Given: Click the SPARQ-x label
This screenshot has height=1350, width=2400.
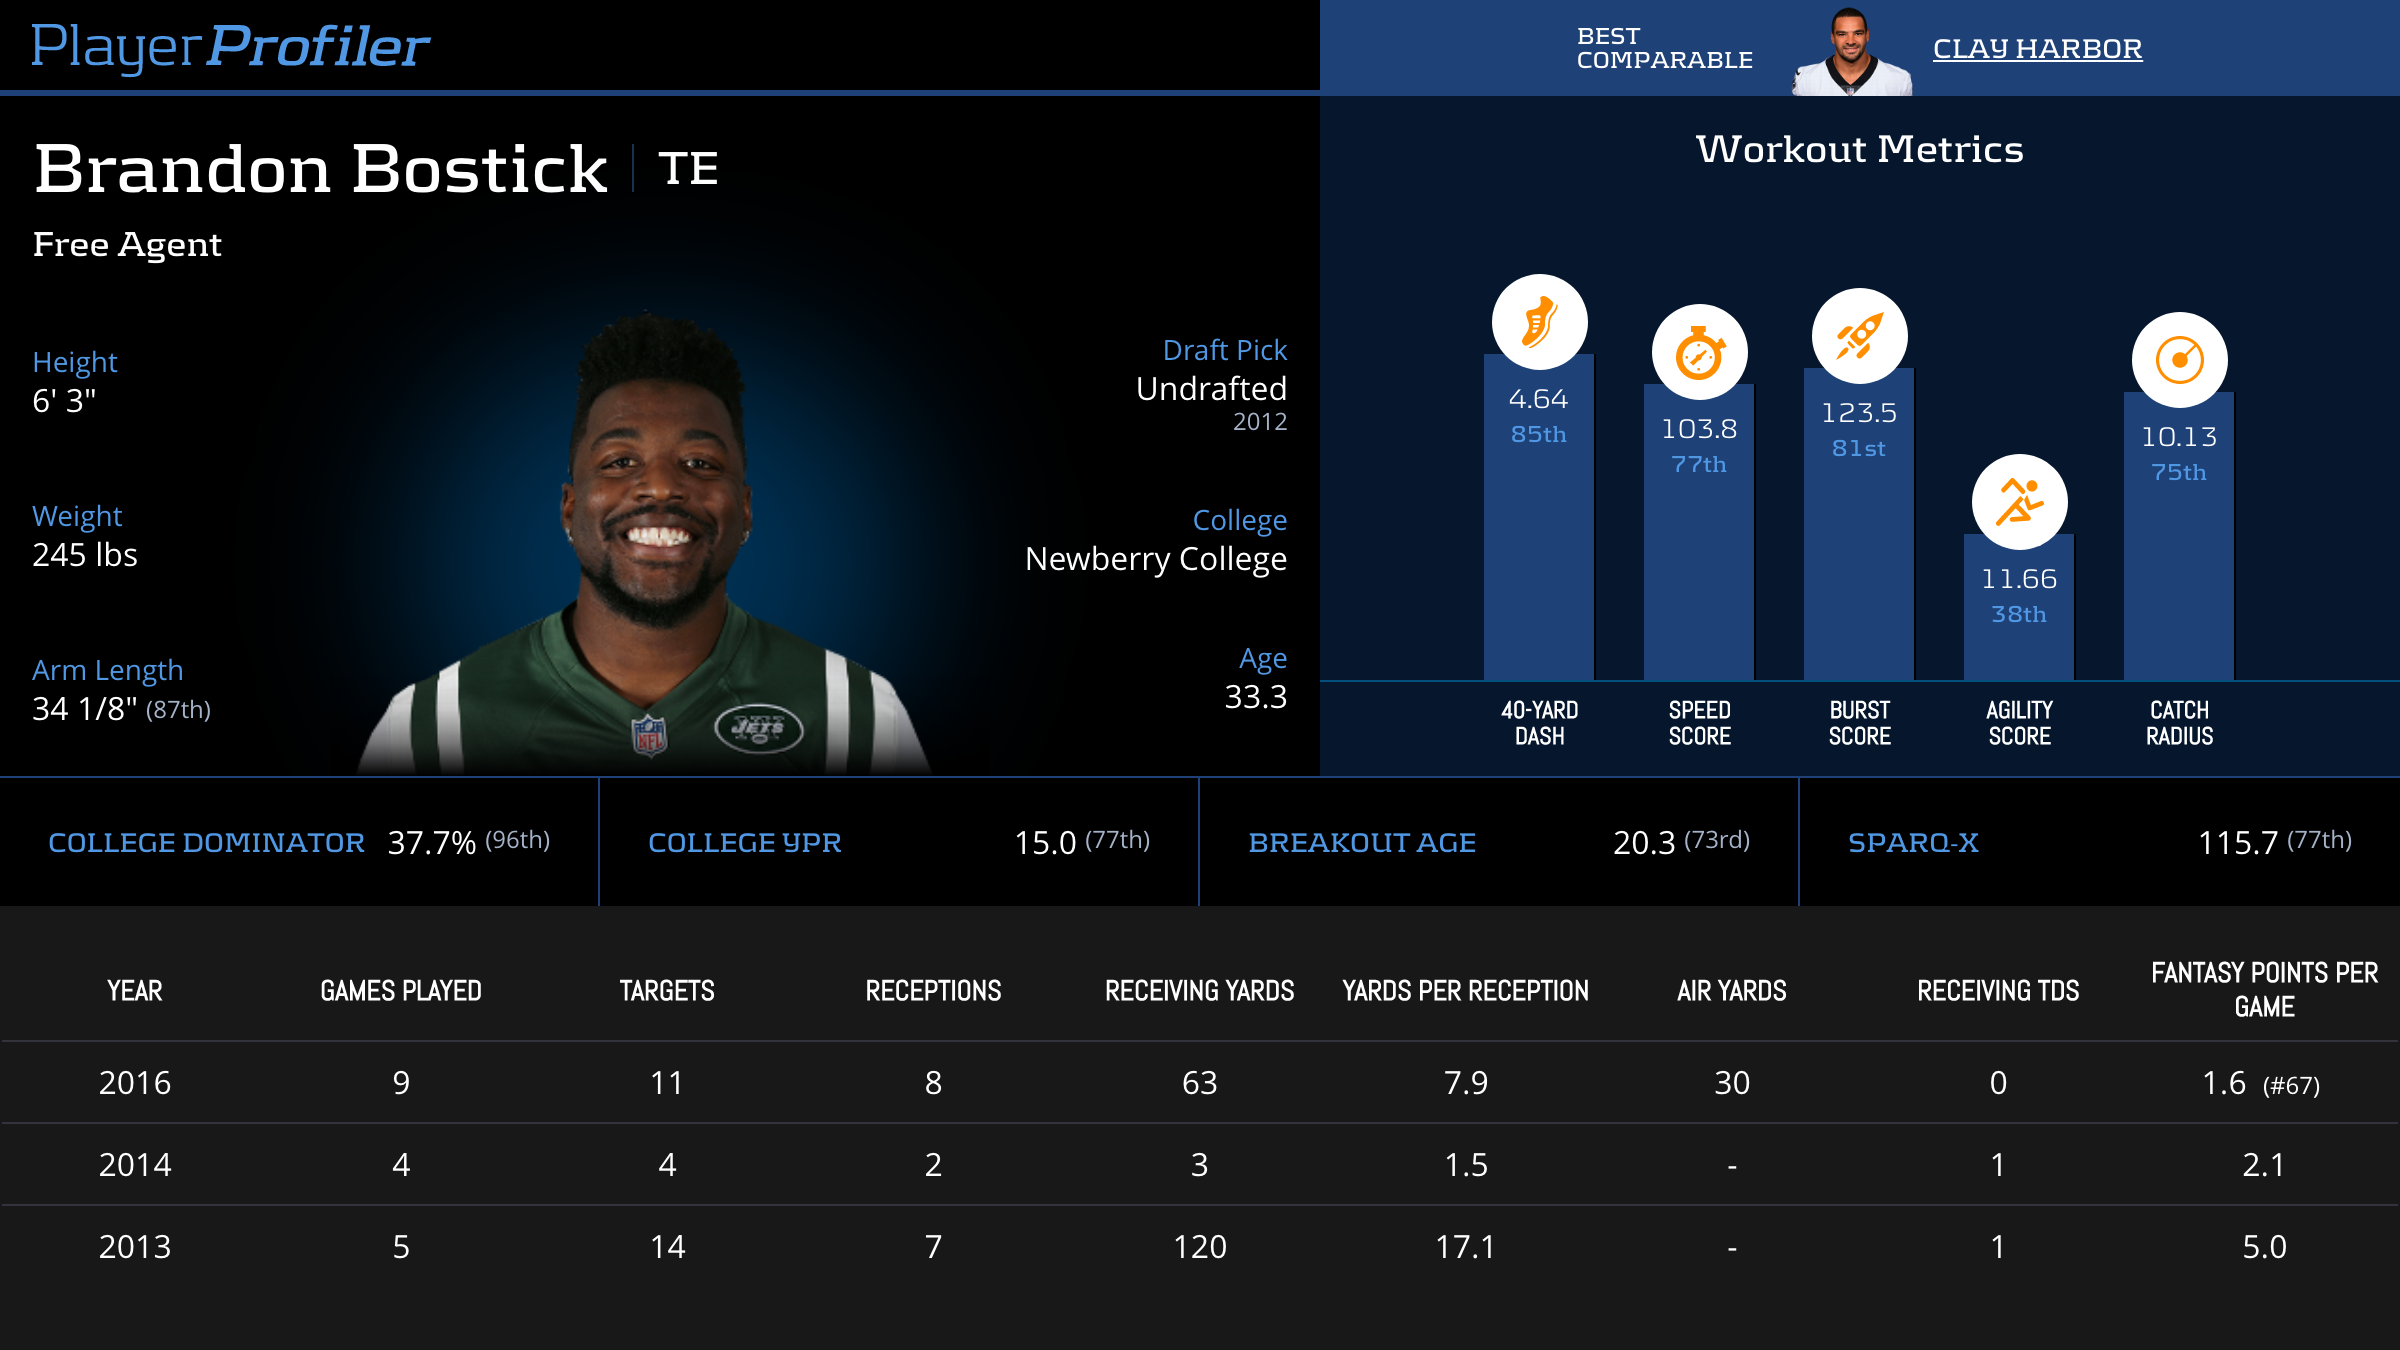Looking at the screenshot, I should tap(1912, 843).
